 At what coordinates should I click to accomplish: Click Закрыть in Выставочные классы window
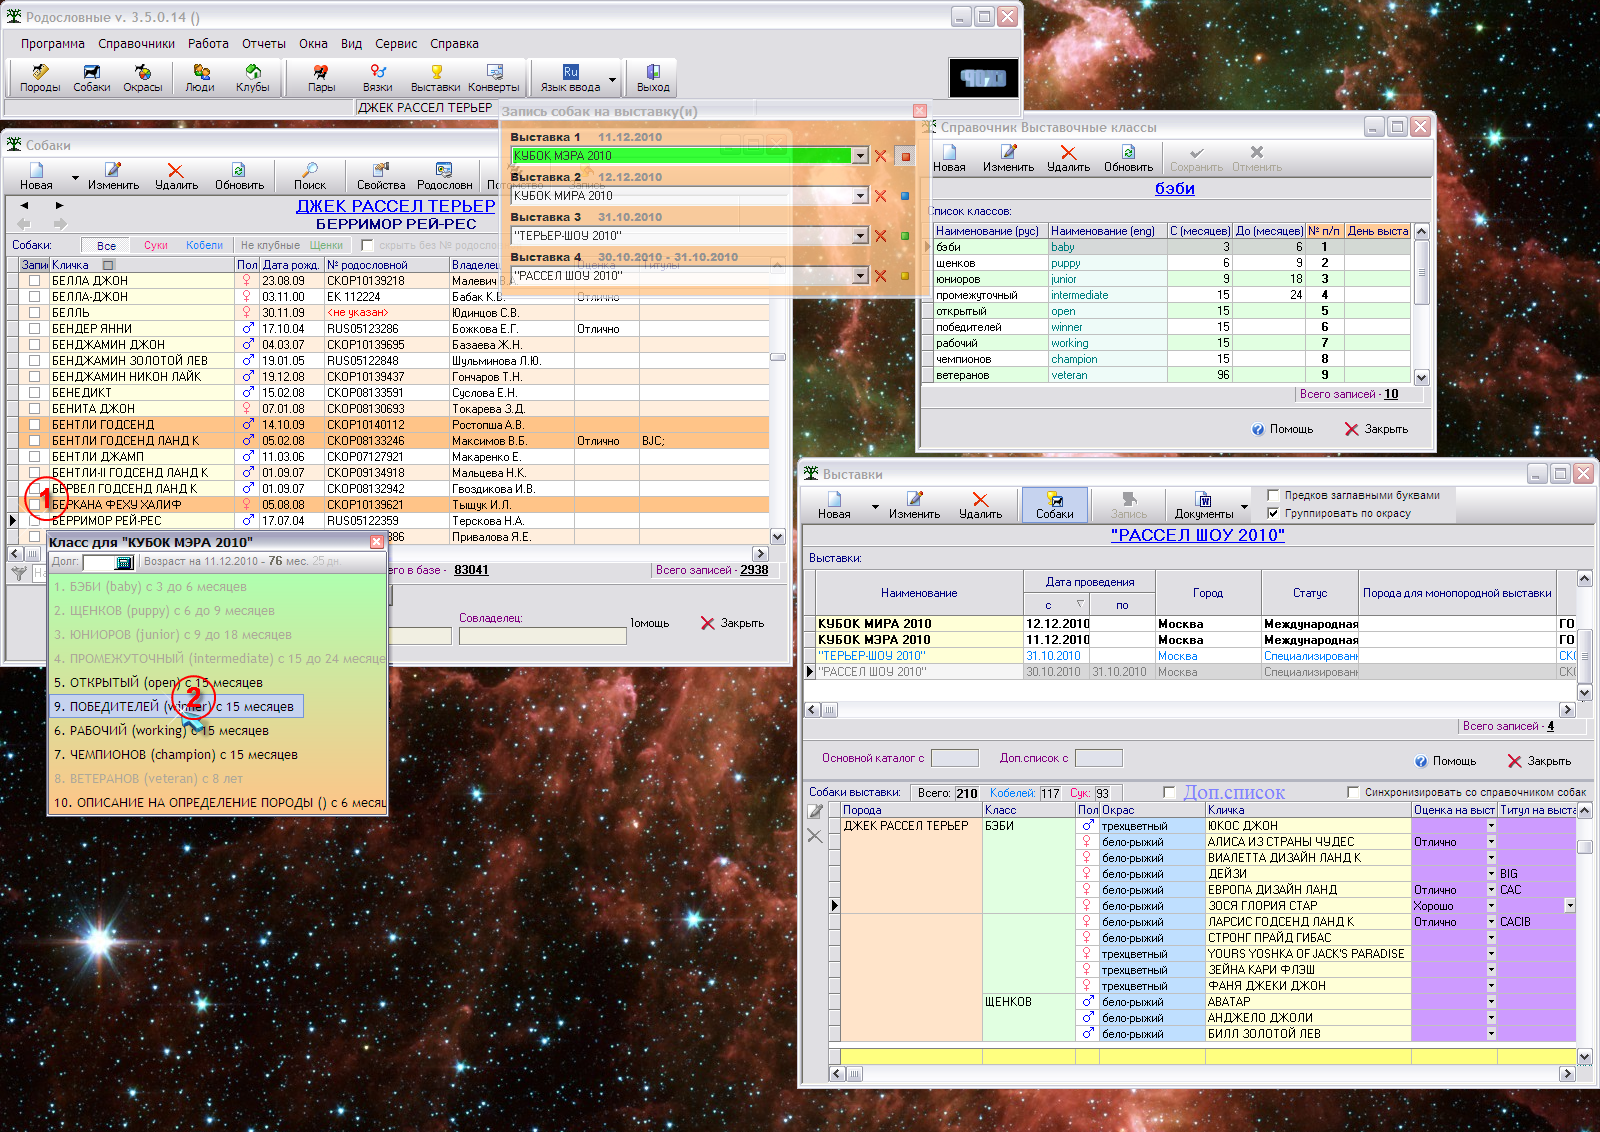[1376, 429]
